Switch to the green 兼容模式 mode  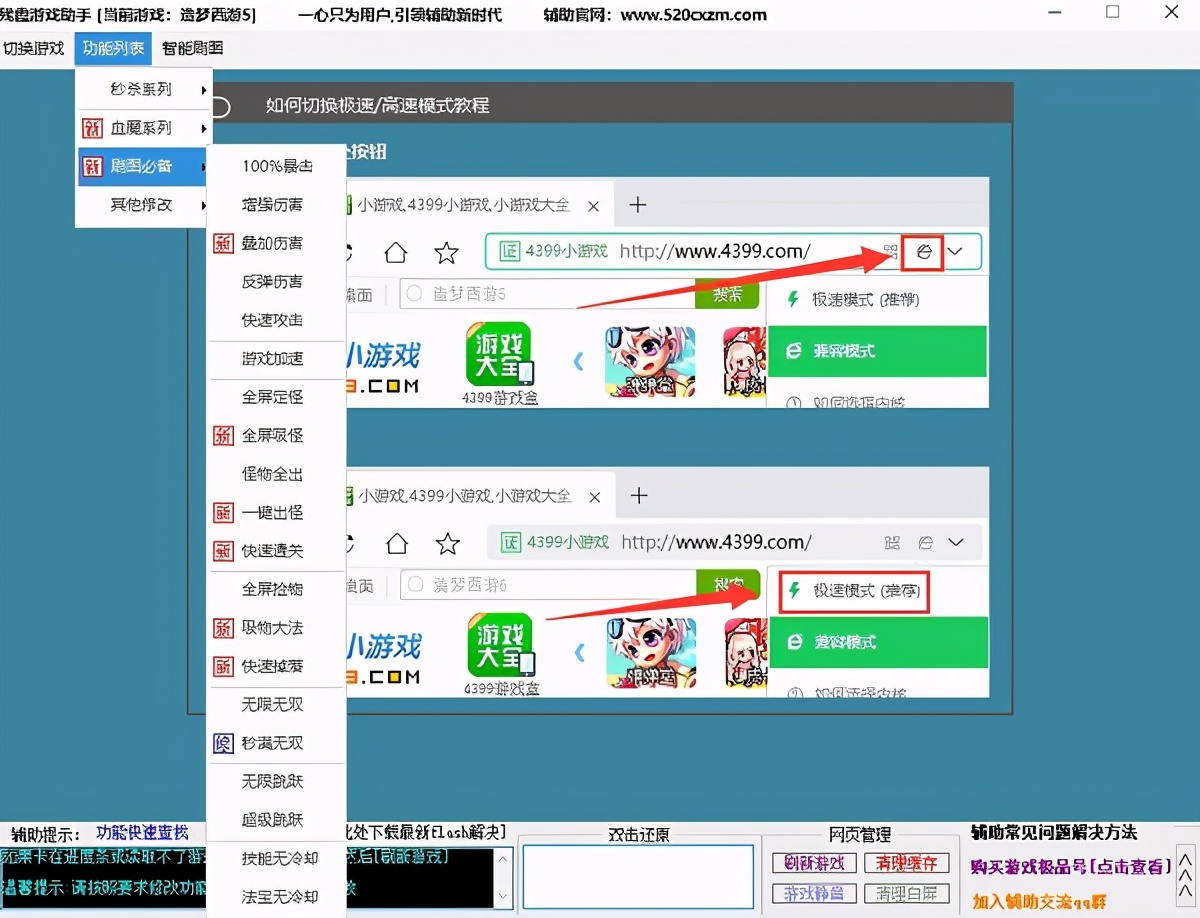(877, 352)
